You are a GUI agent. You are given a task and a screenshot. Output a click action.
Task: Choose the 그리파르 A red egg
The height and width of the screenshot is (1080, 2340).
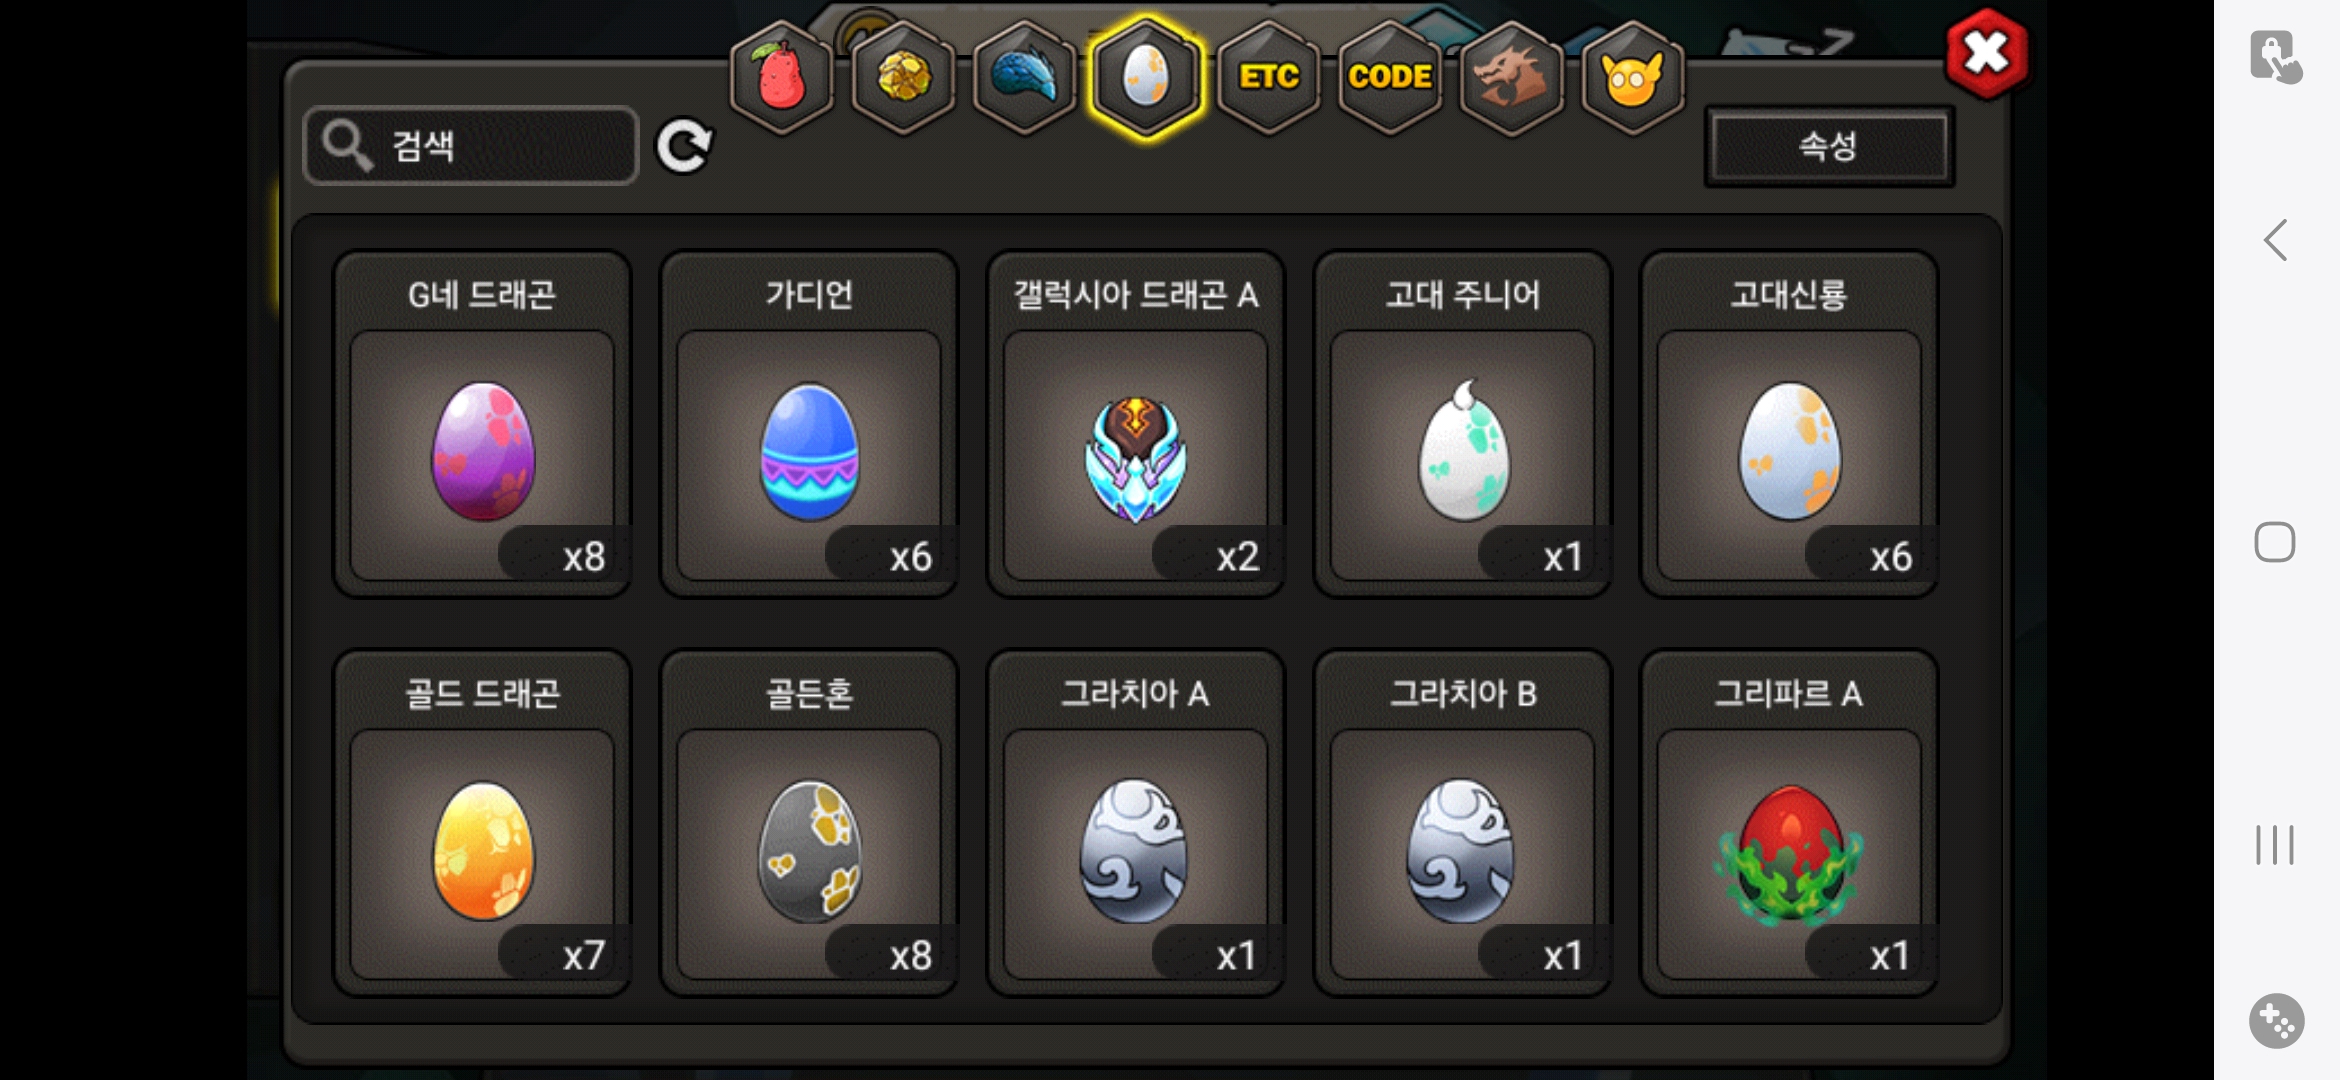click(1790, 824)
